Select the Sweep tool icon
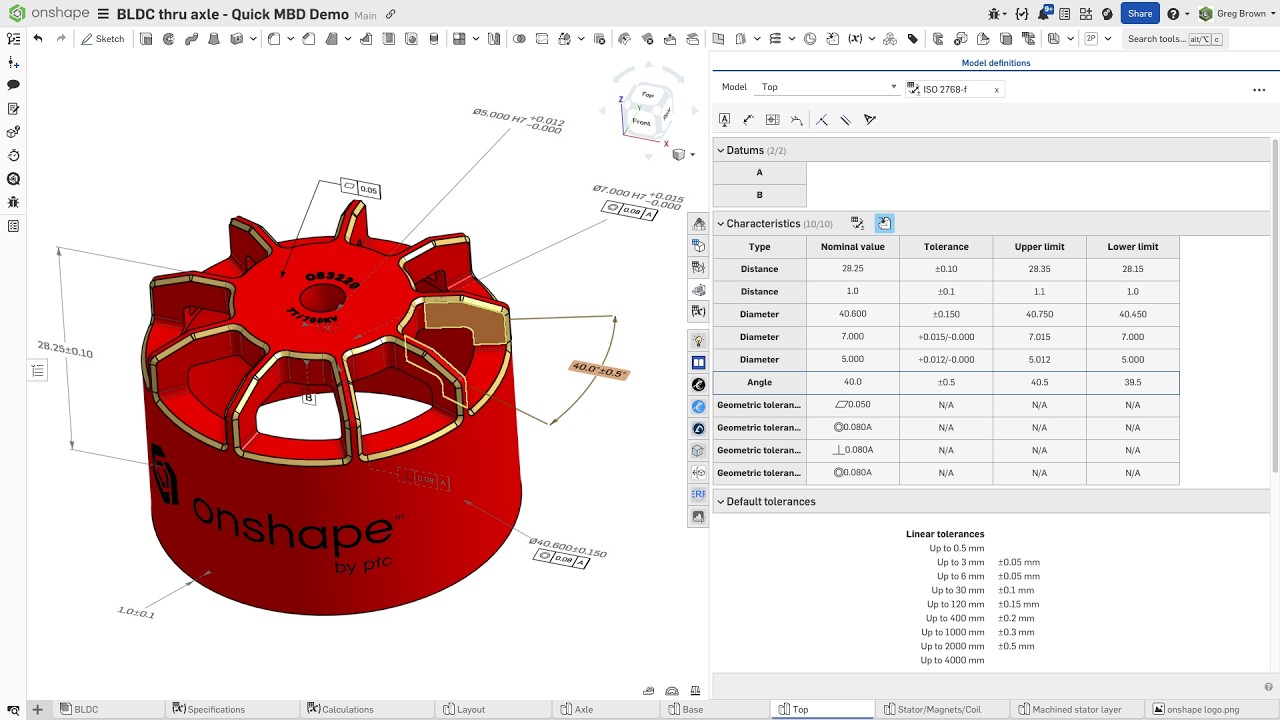This screenshot has width=1280, height=720. click(191, 39)
